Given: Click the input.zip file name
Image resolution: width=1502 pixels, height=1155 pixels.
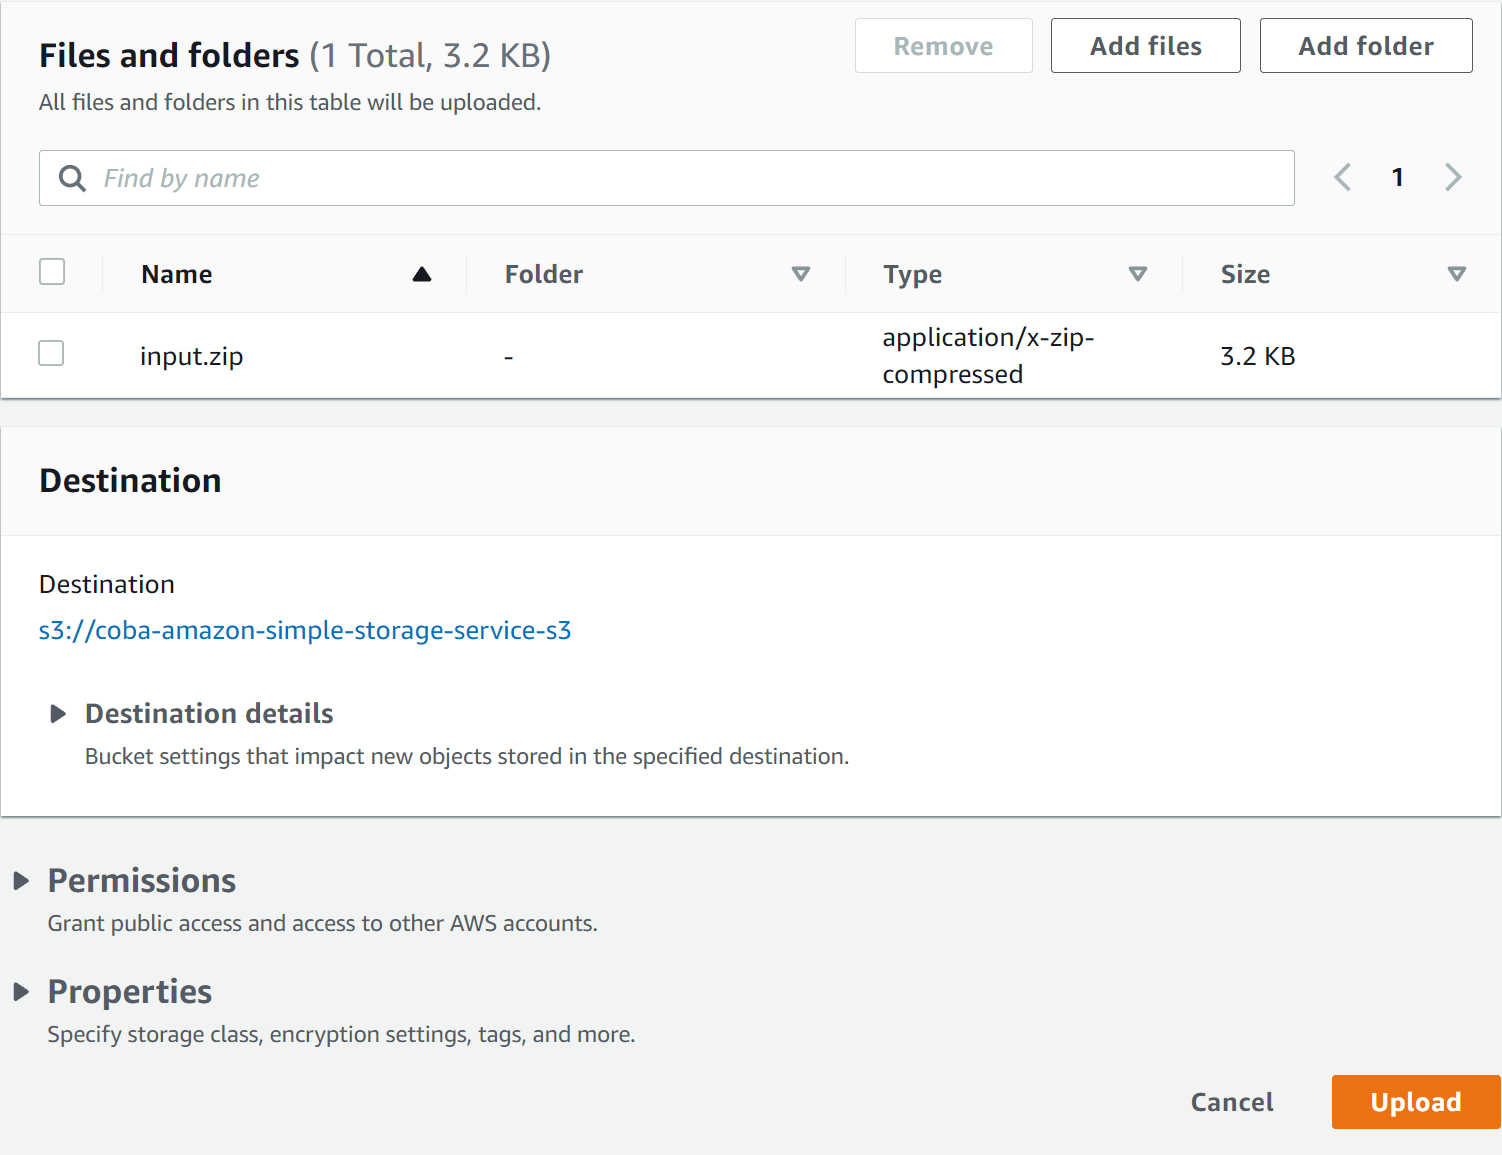Looking at the screenshot, I should coord(192,357).
